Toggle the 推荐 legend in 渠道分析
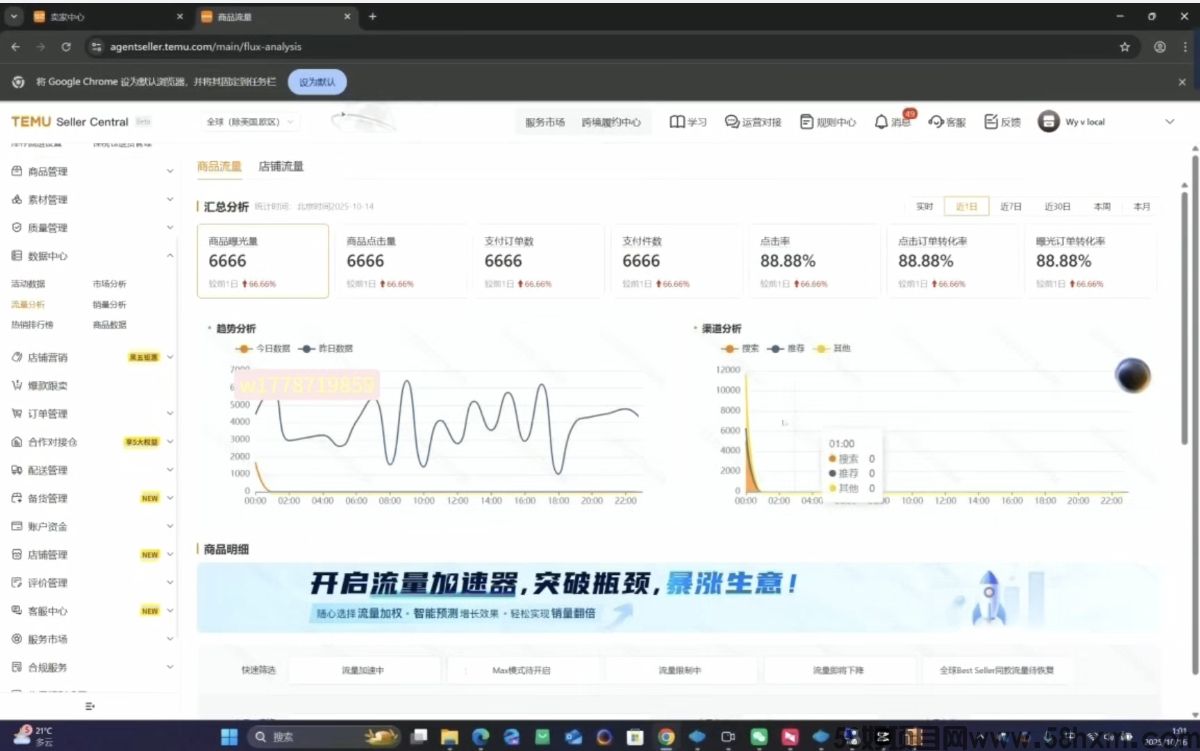Viewport: 1200px width, 751px height. pos(785,350)
